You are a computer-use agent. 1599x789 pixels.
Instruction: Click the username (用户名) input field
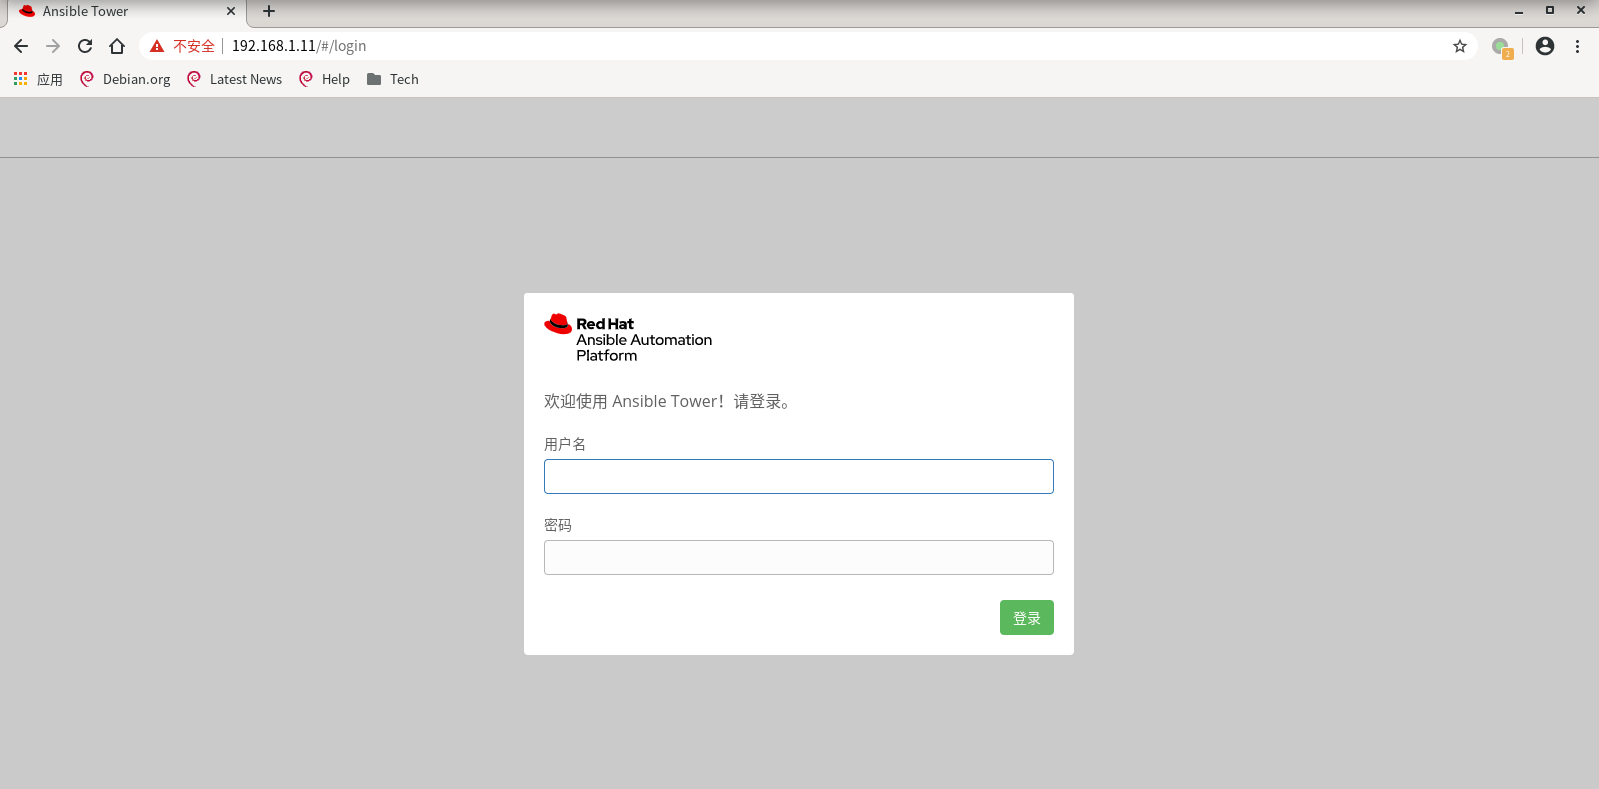click(x=798, y=476)
